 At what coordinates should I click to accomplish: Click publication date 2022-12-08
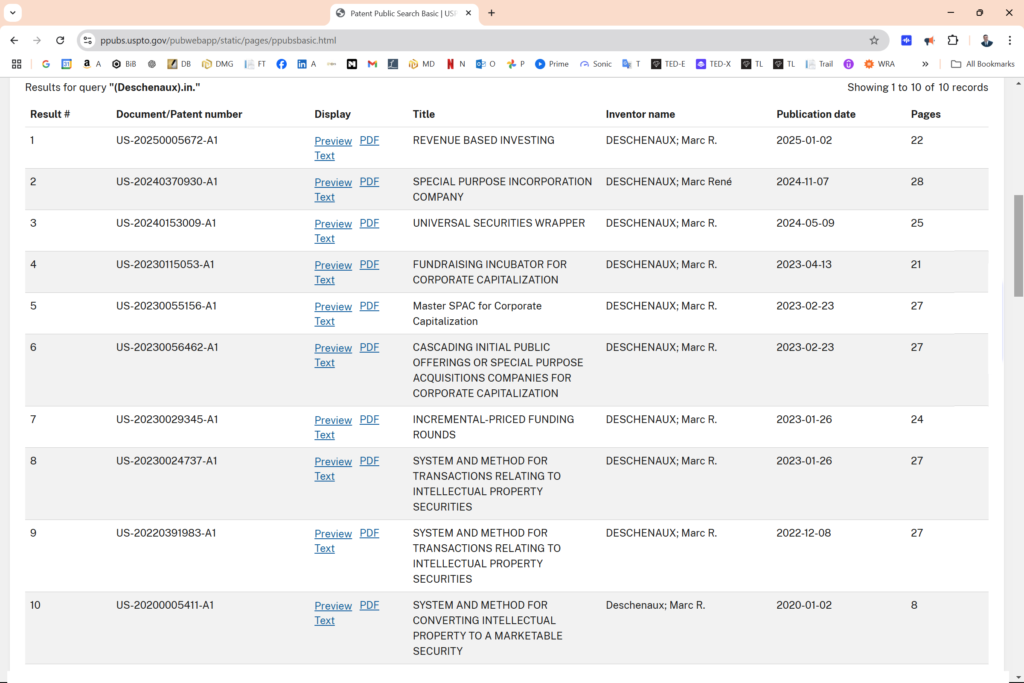click(x=803, y=533)
